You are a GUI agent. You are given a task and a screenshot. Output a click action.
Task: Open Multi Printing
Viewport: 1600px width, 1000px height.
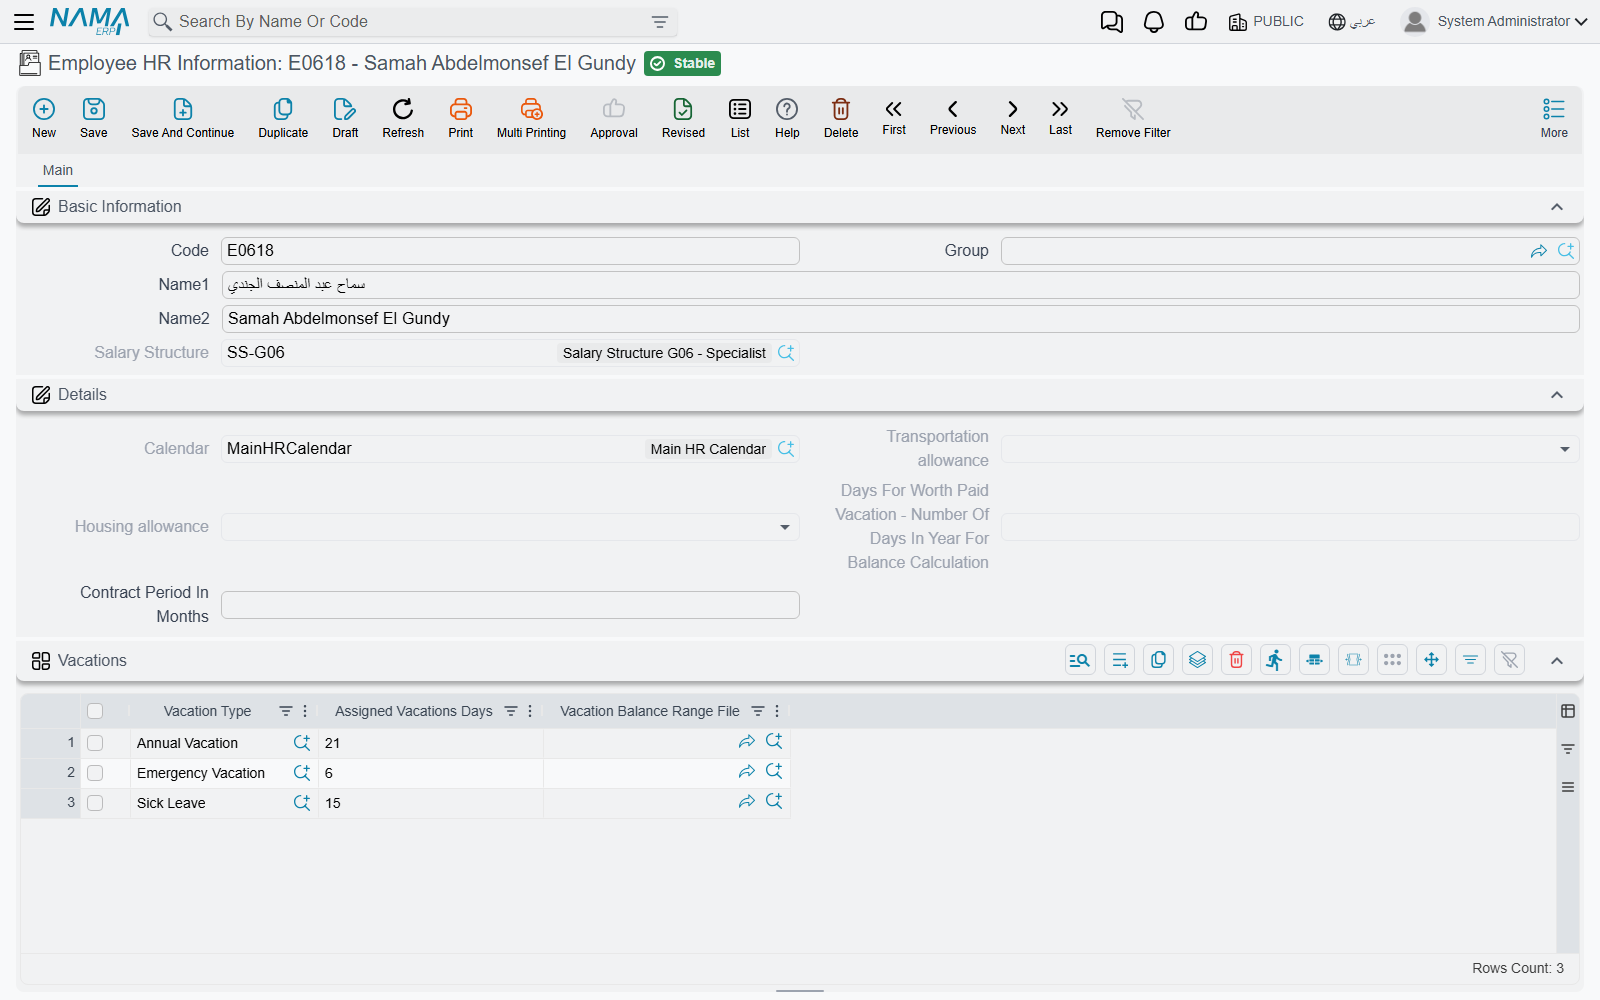click(x=531, y=118)
